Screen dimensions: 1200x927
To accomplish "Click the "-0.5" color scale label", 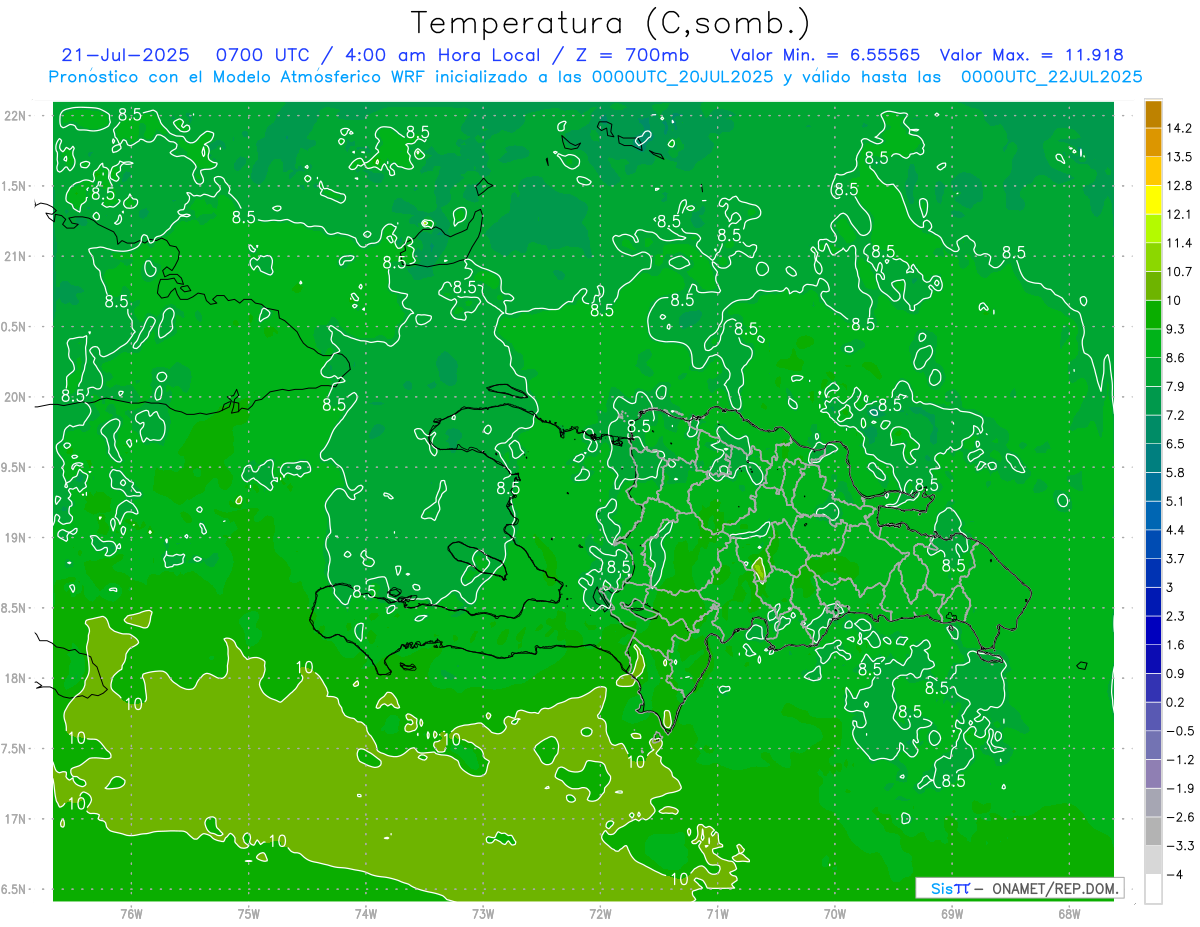I will (1181, 731).
